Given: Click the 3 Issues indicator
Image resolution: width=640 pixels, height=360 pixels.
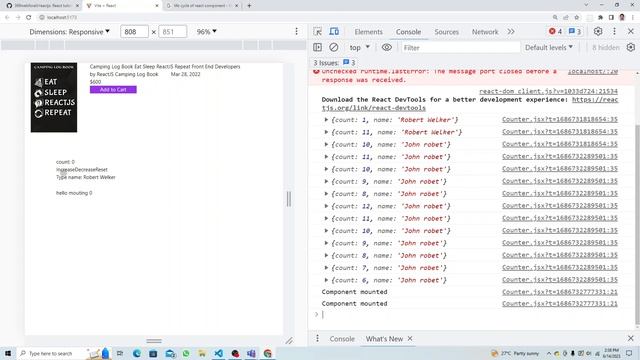Looking at the screenshot, I should (x=334, y=62).
